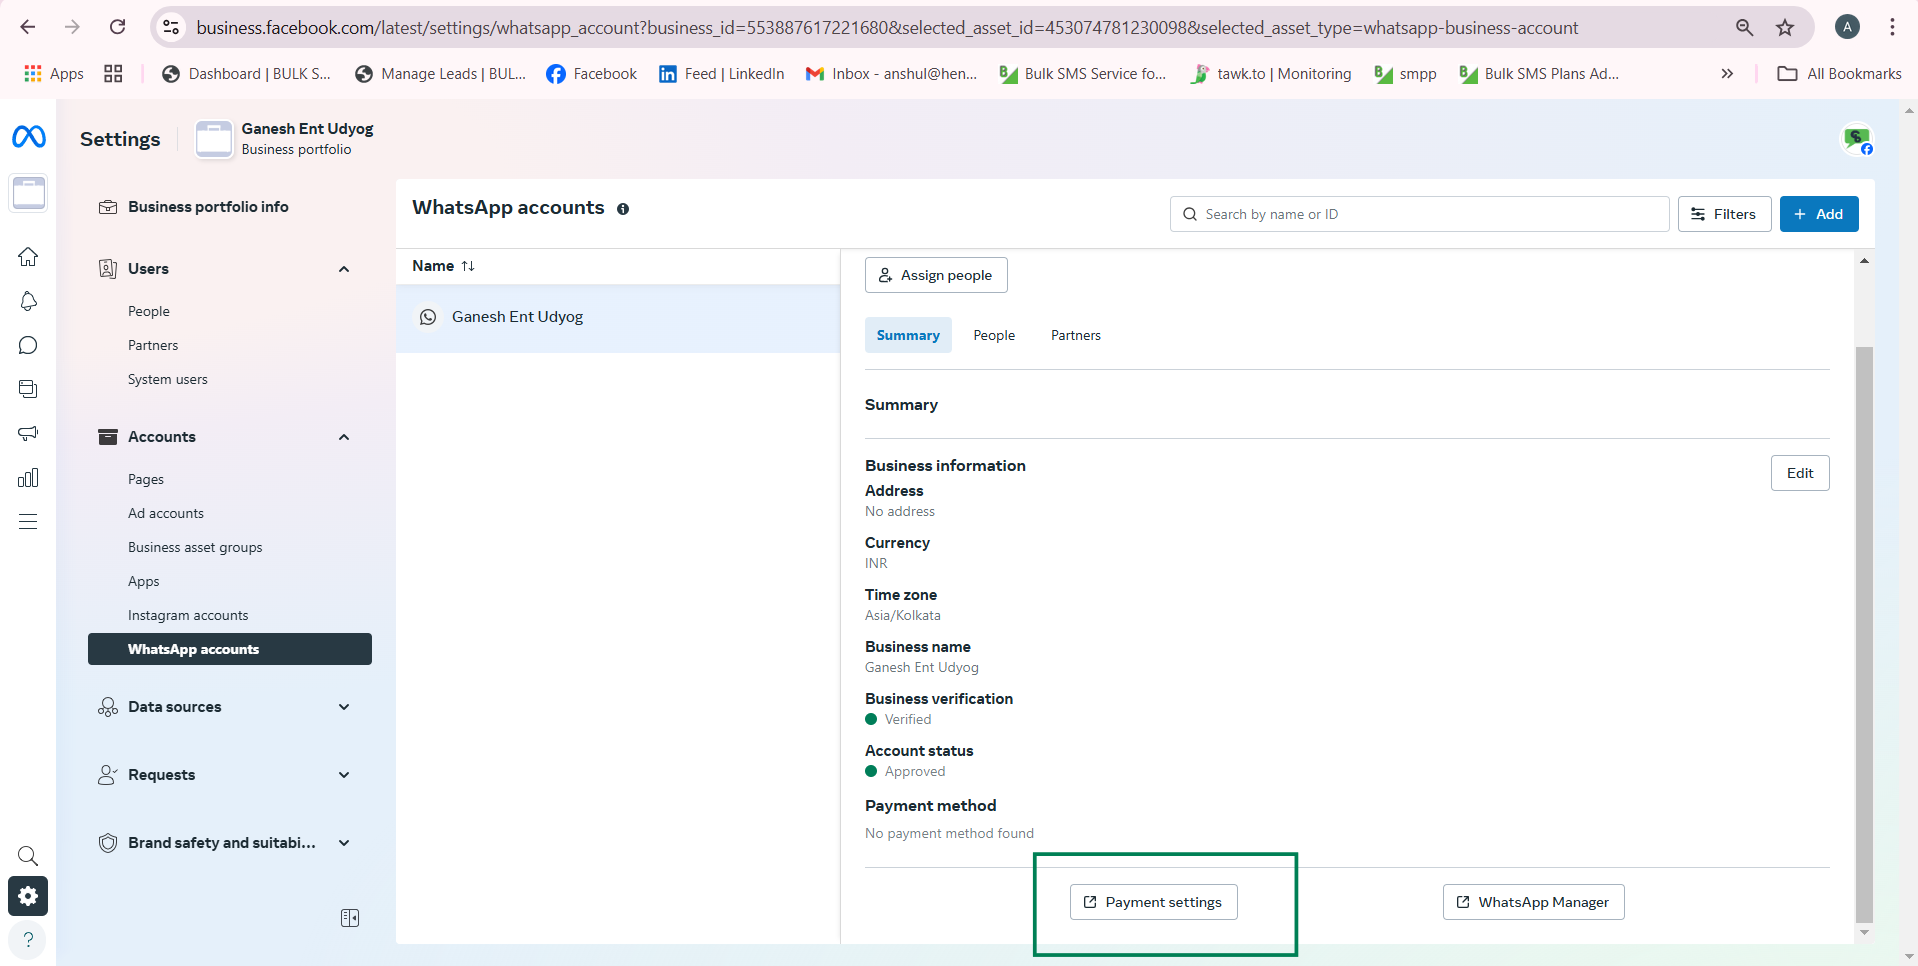Open the insights bar chart icon

click(x=28, y=477)
